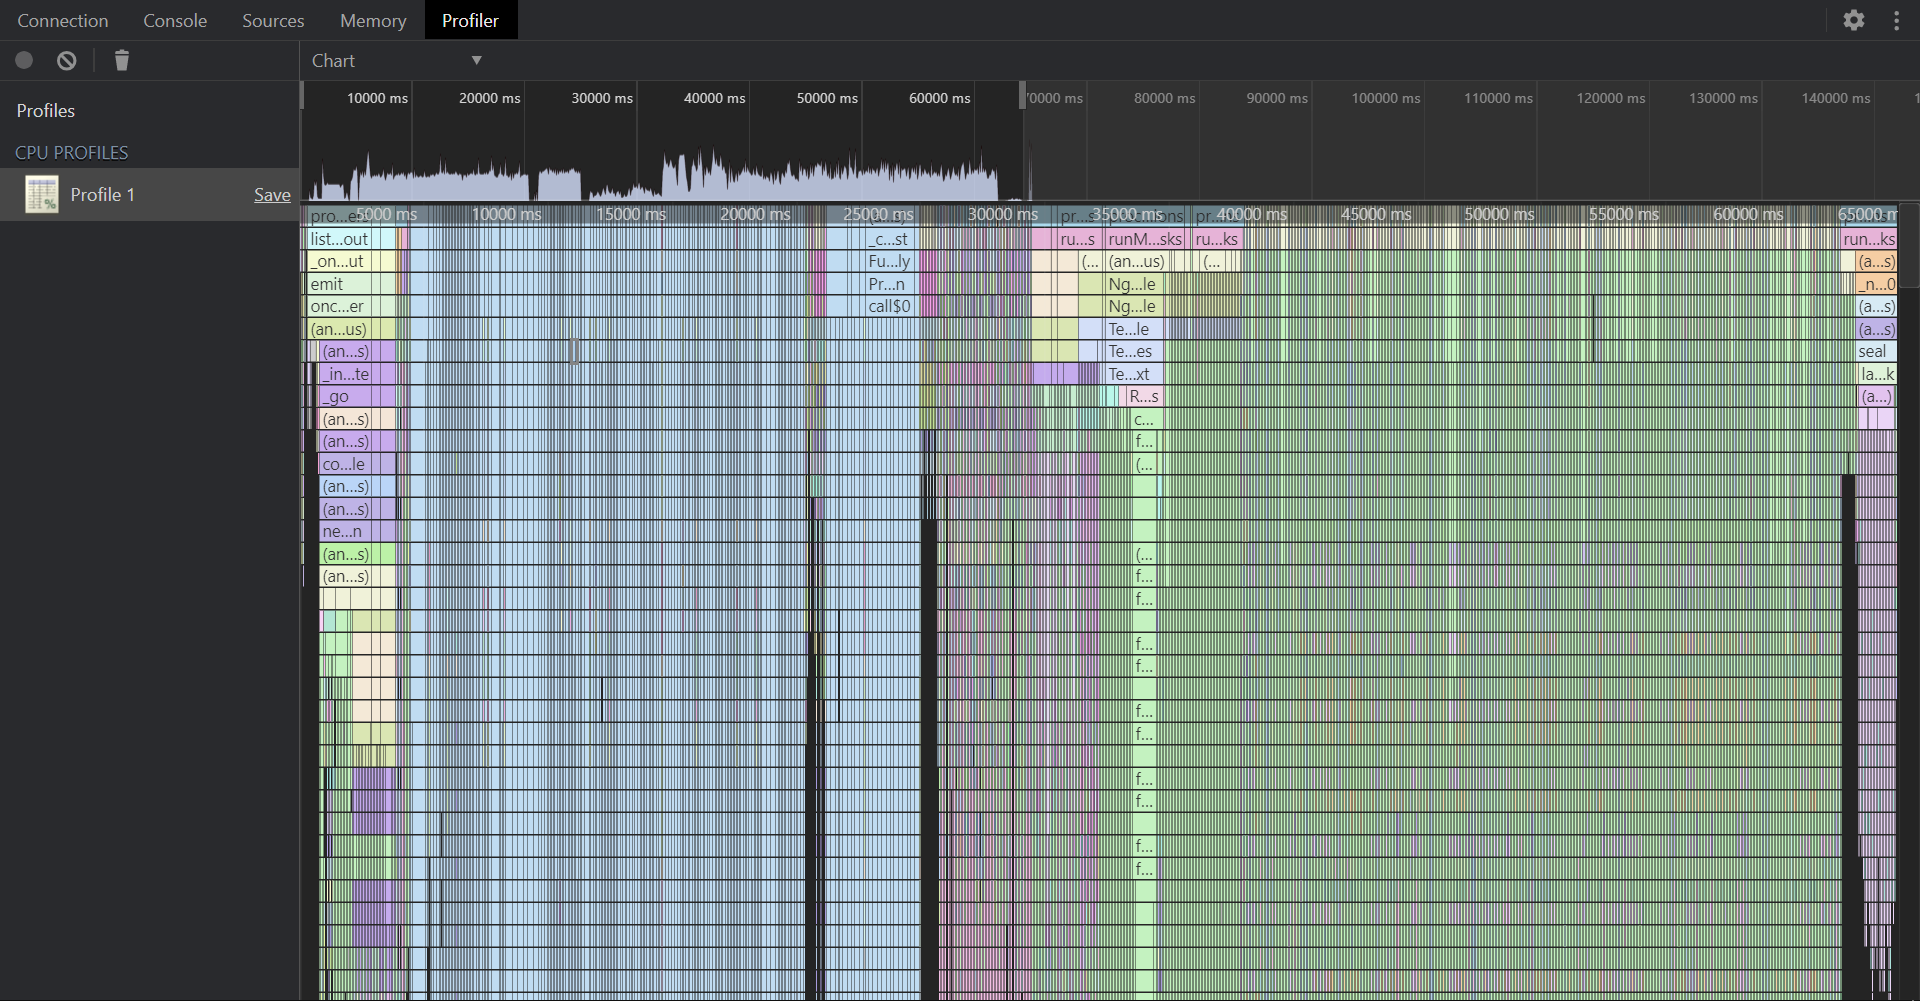Delete the profile with the trash icon
Image resolution: width=1920 pixels, height=1001 pixels.
coord(122,60)
